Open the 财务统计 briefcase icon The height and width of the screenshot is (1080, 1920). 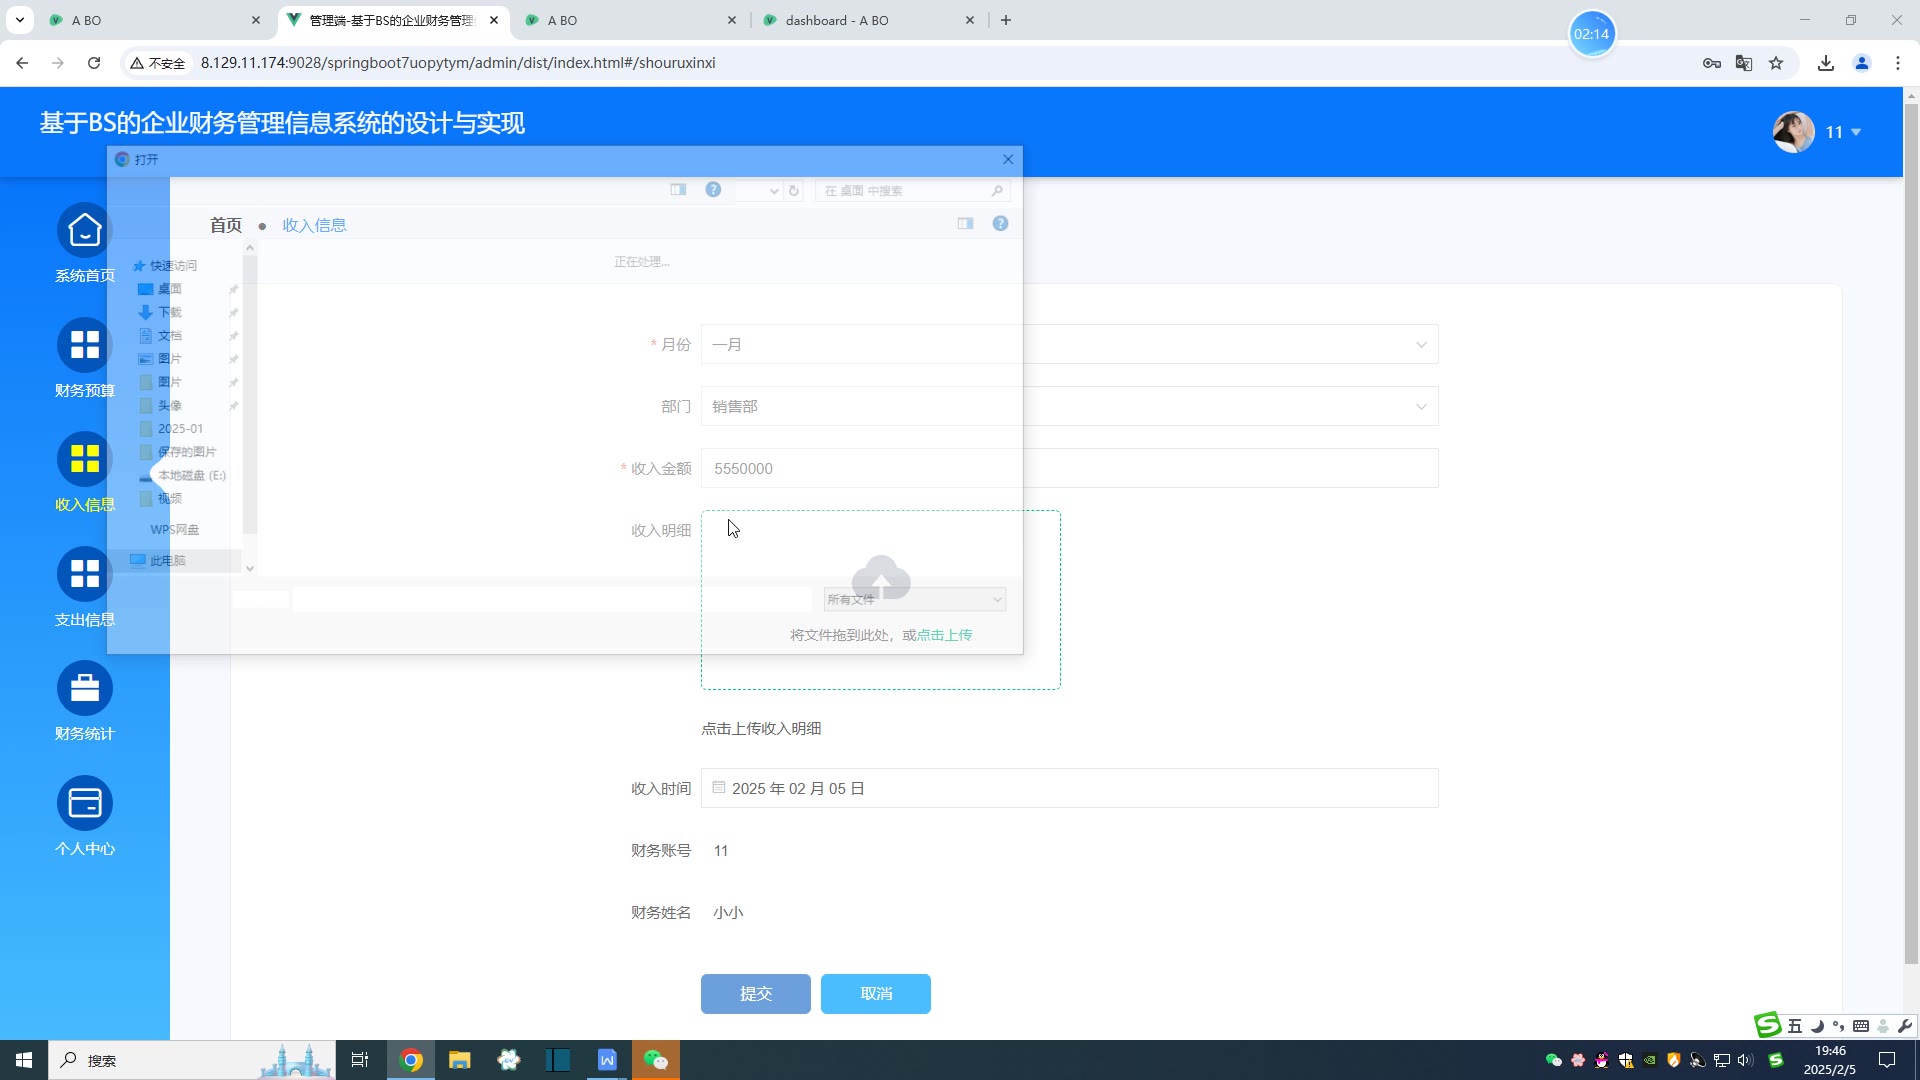pyautogui.click(x=85, y=689)
